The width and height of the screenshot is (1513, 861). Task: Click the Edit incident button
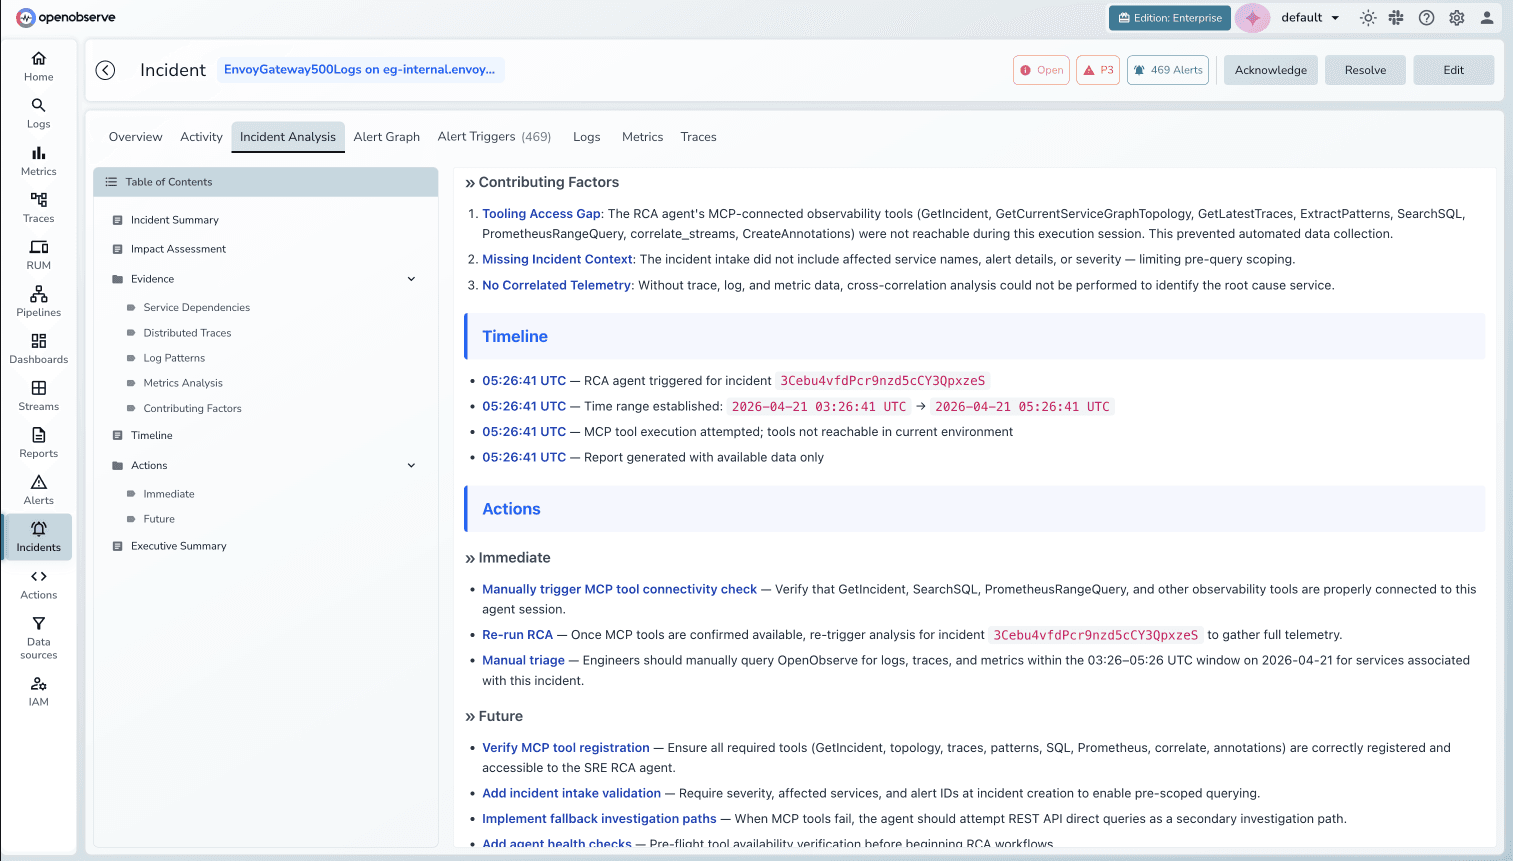pyautogui.click(x=1453, y=70)
